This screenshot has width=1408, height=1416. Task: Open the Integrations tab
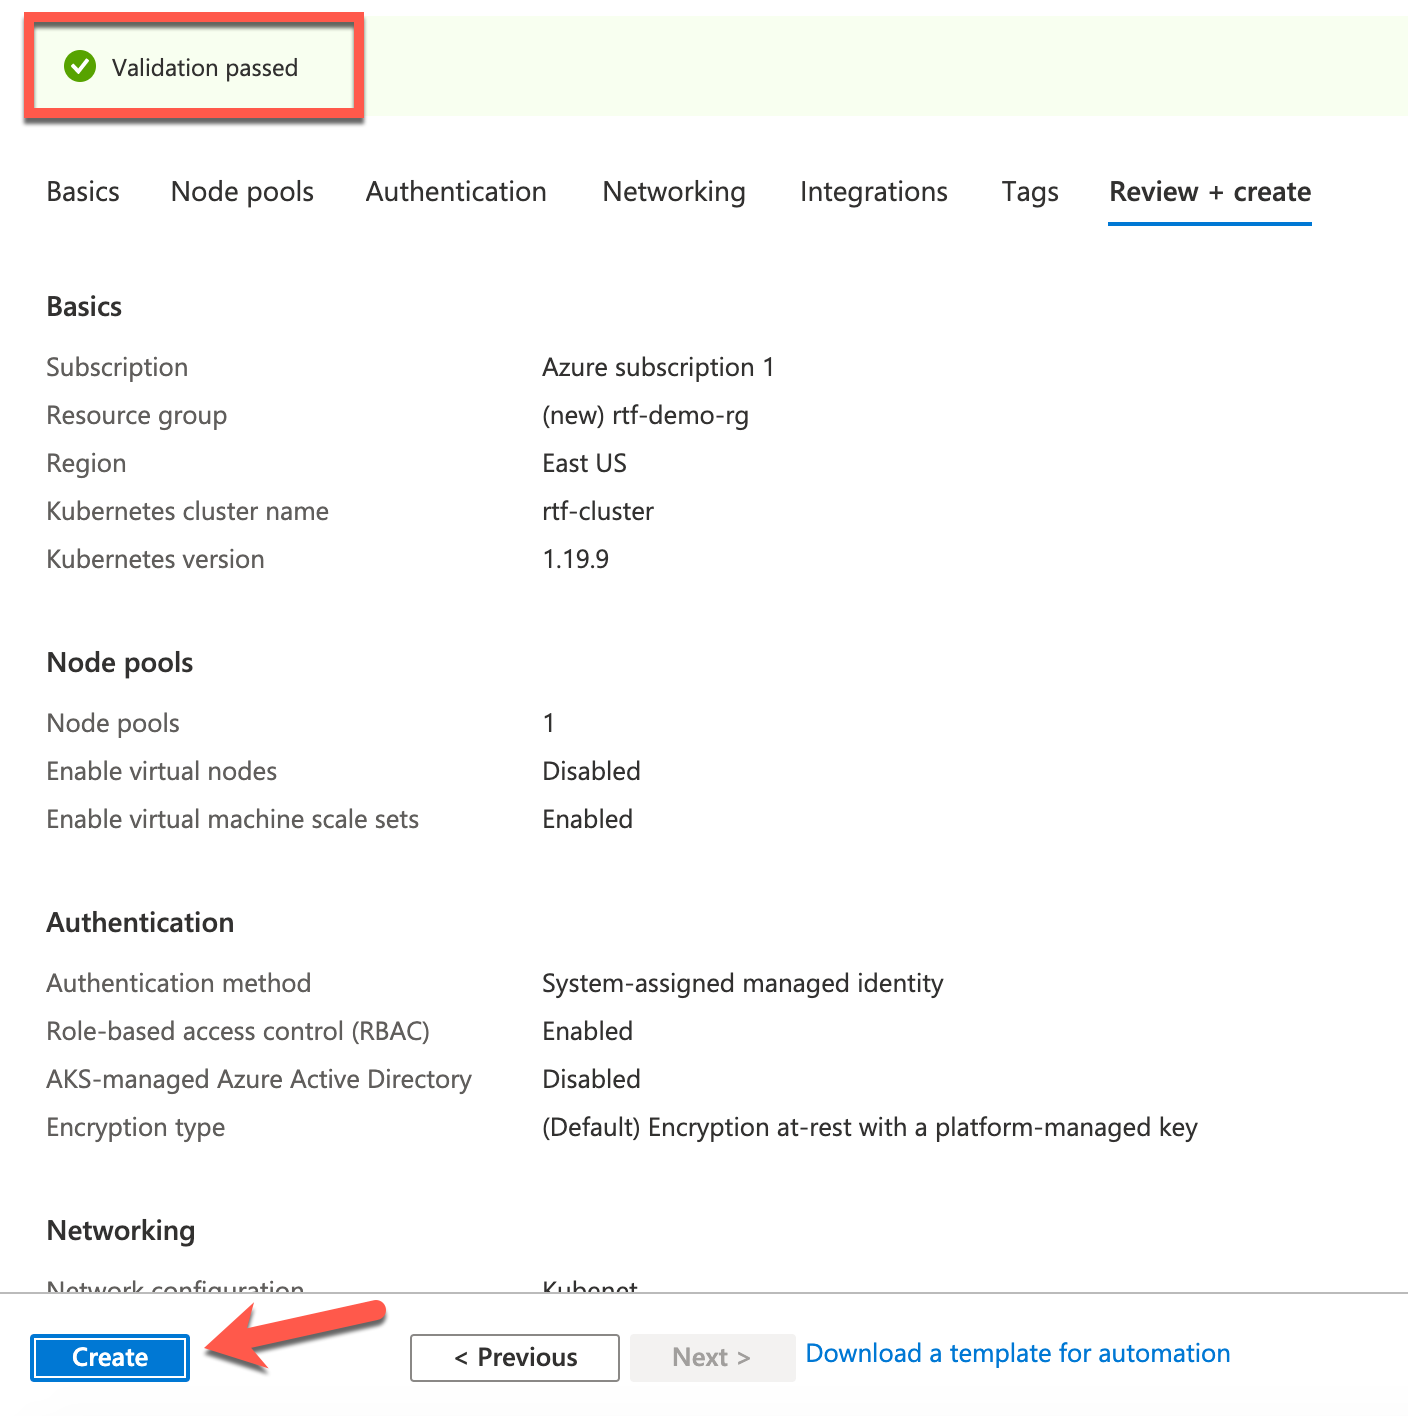coord(874,192)
